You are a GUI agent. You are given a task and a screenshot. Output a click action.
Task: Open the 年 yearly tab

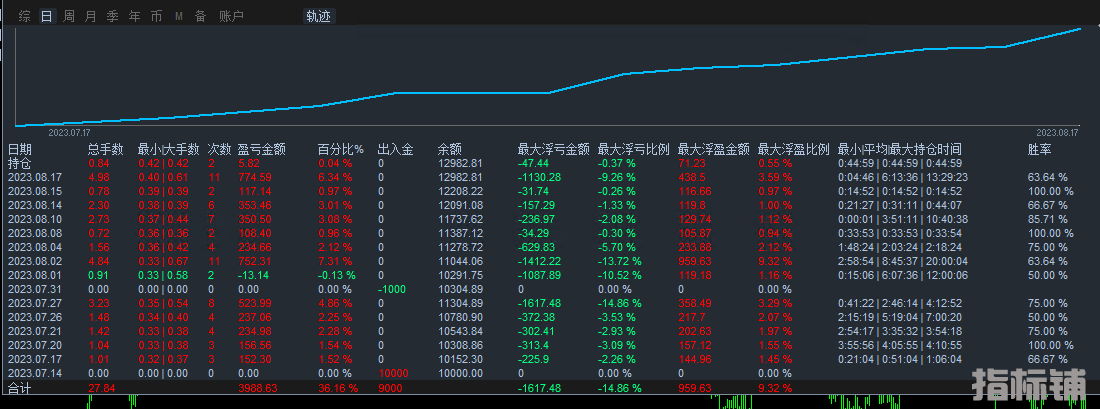[134, 16]
